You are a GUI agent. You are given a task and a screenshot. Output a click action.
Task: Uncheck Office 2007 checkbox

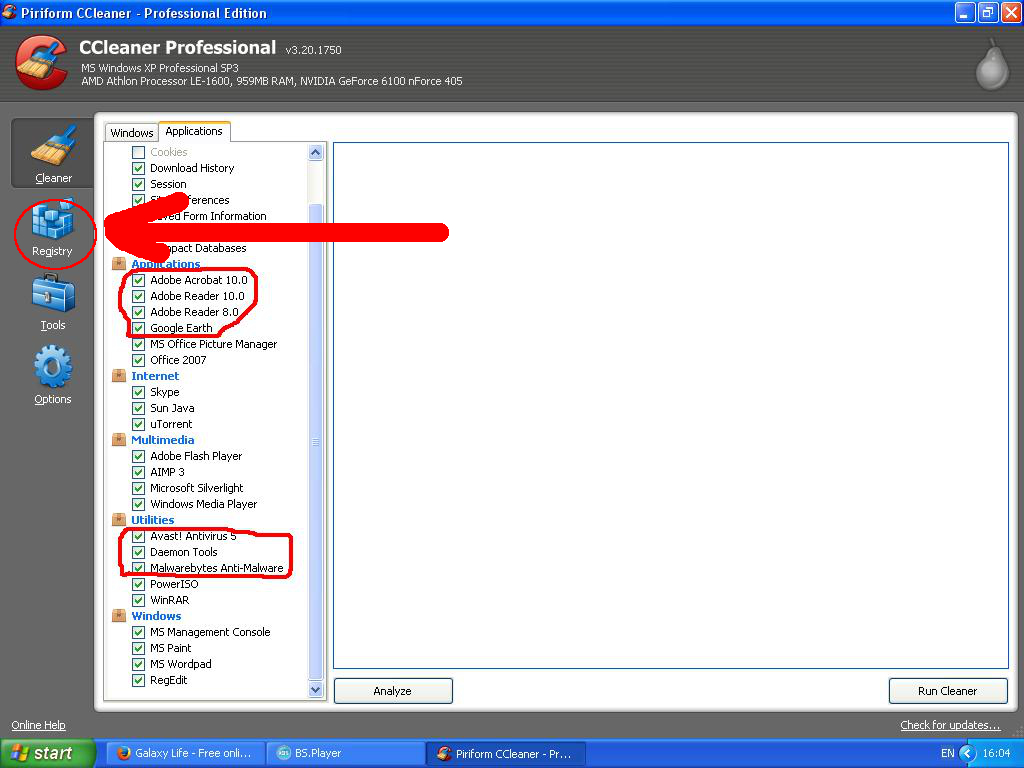[x=138, y=360]
